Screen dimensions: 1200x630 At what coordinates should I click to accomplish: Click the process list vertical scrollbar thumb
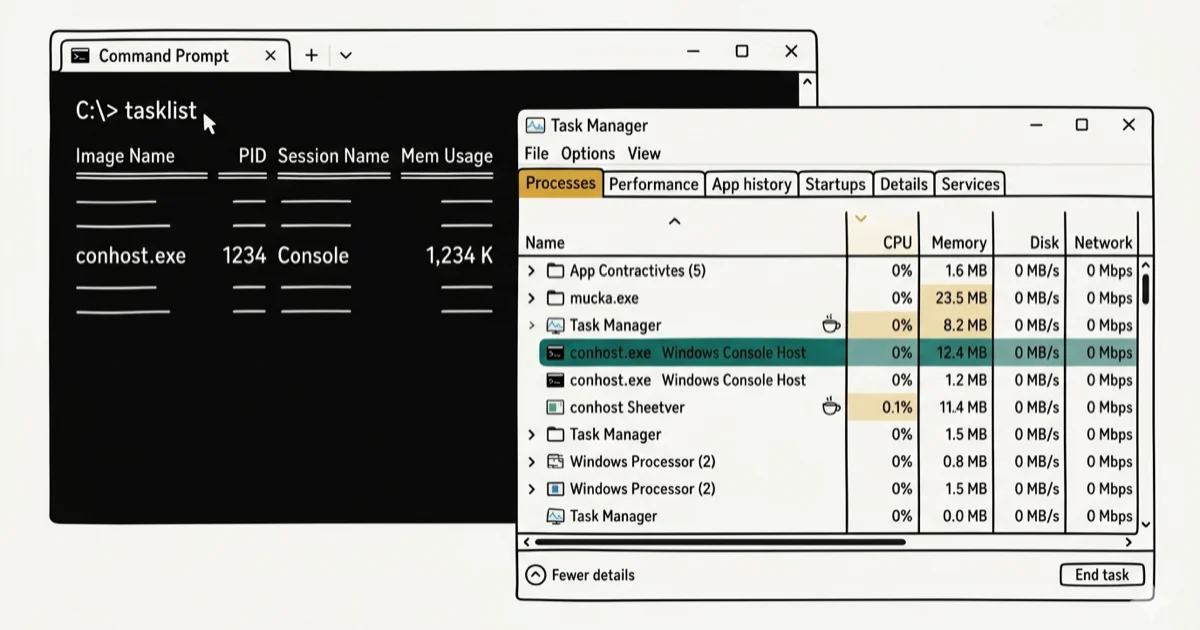point(1145,288)
